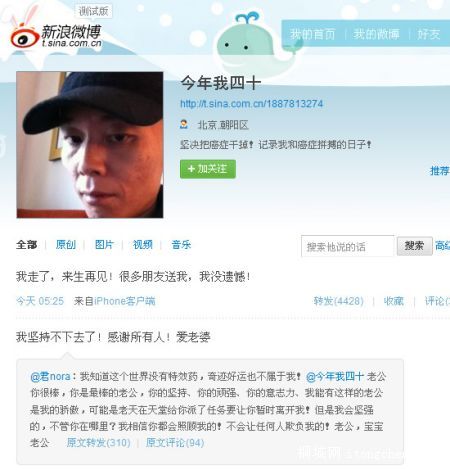Open 我的微博 in top navigation
Screen dimensions: 450x470
coord(376,34)
